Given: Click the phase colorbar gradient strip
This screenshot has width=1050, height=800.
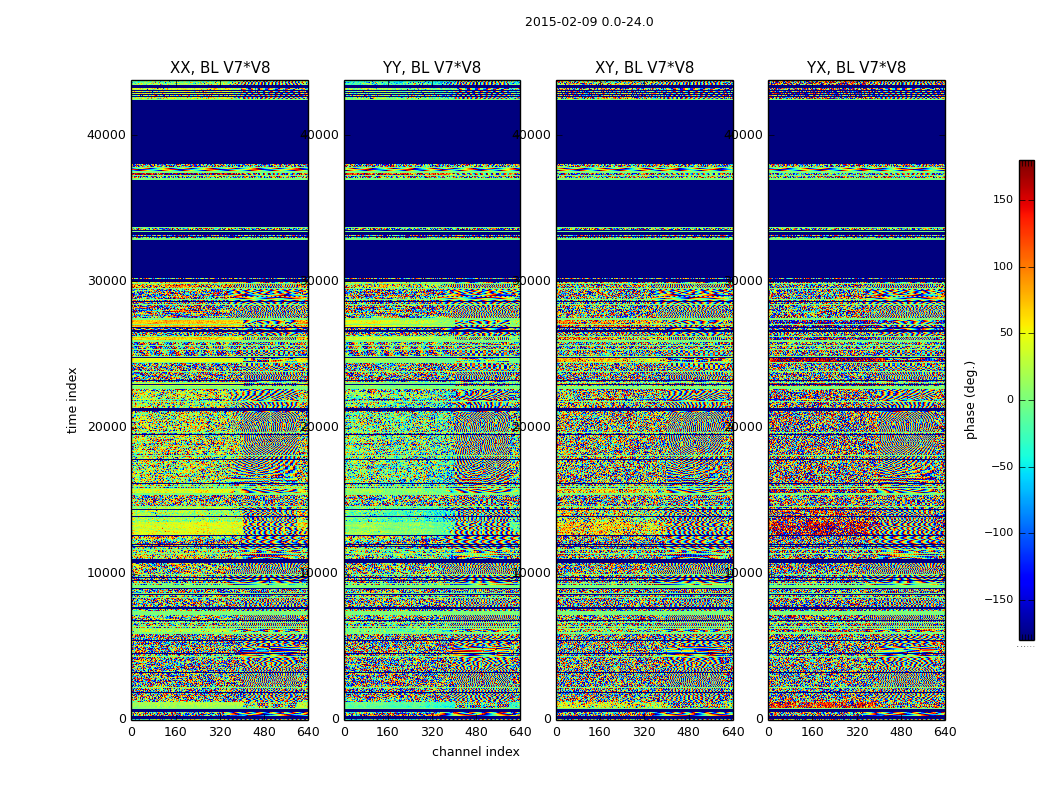Looking at the screenshot, I should coord(1027,400).
